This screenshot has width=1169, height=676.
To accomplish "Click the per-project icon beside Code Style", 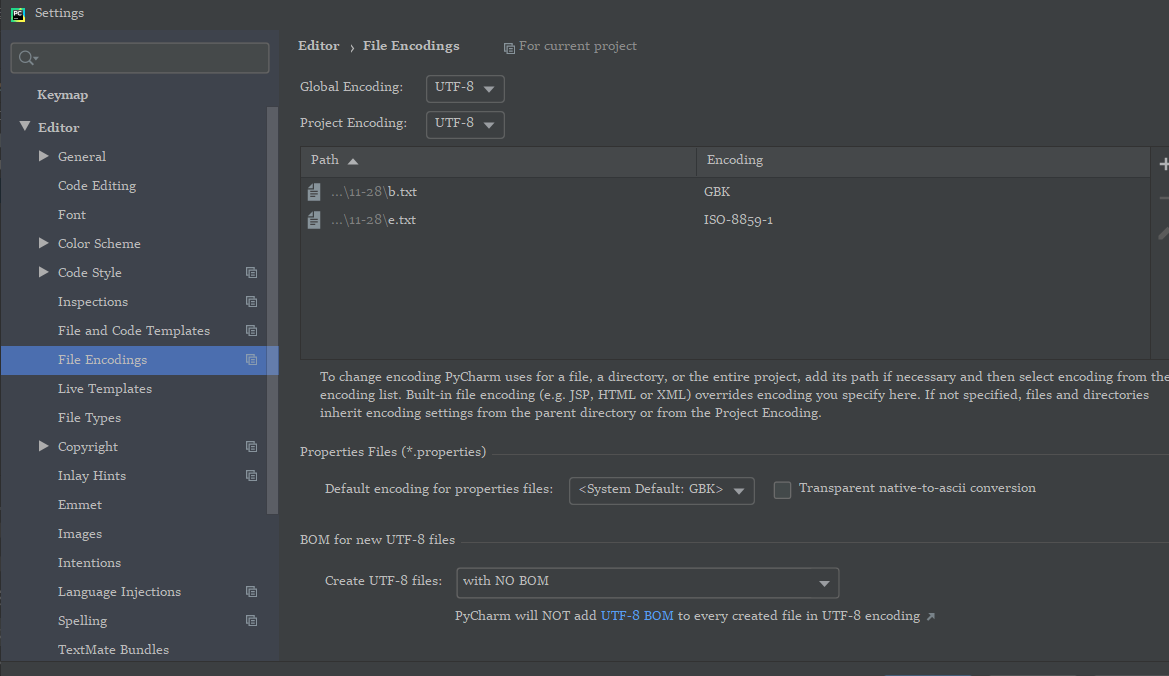I will [251, 272].
